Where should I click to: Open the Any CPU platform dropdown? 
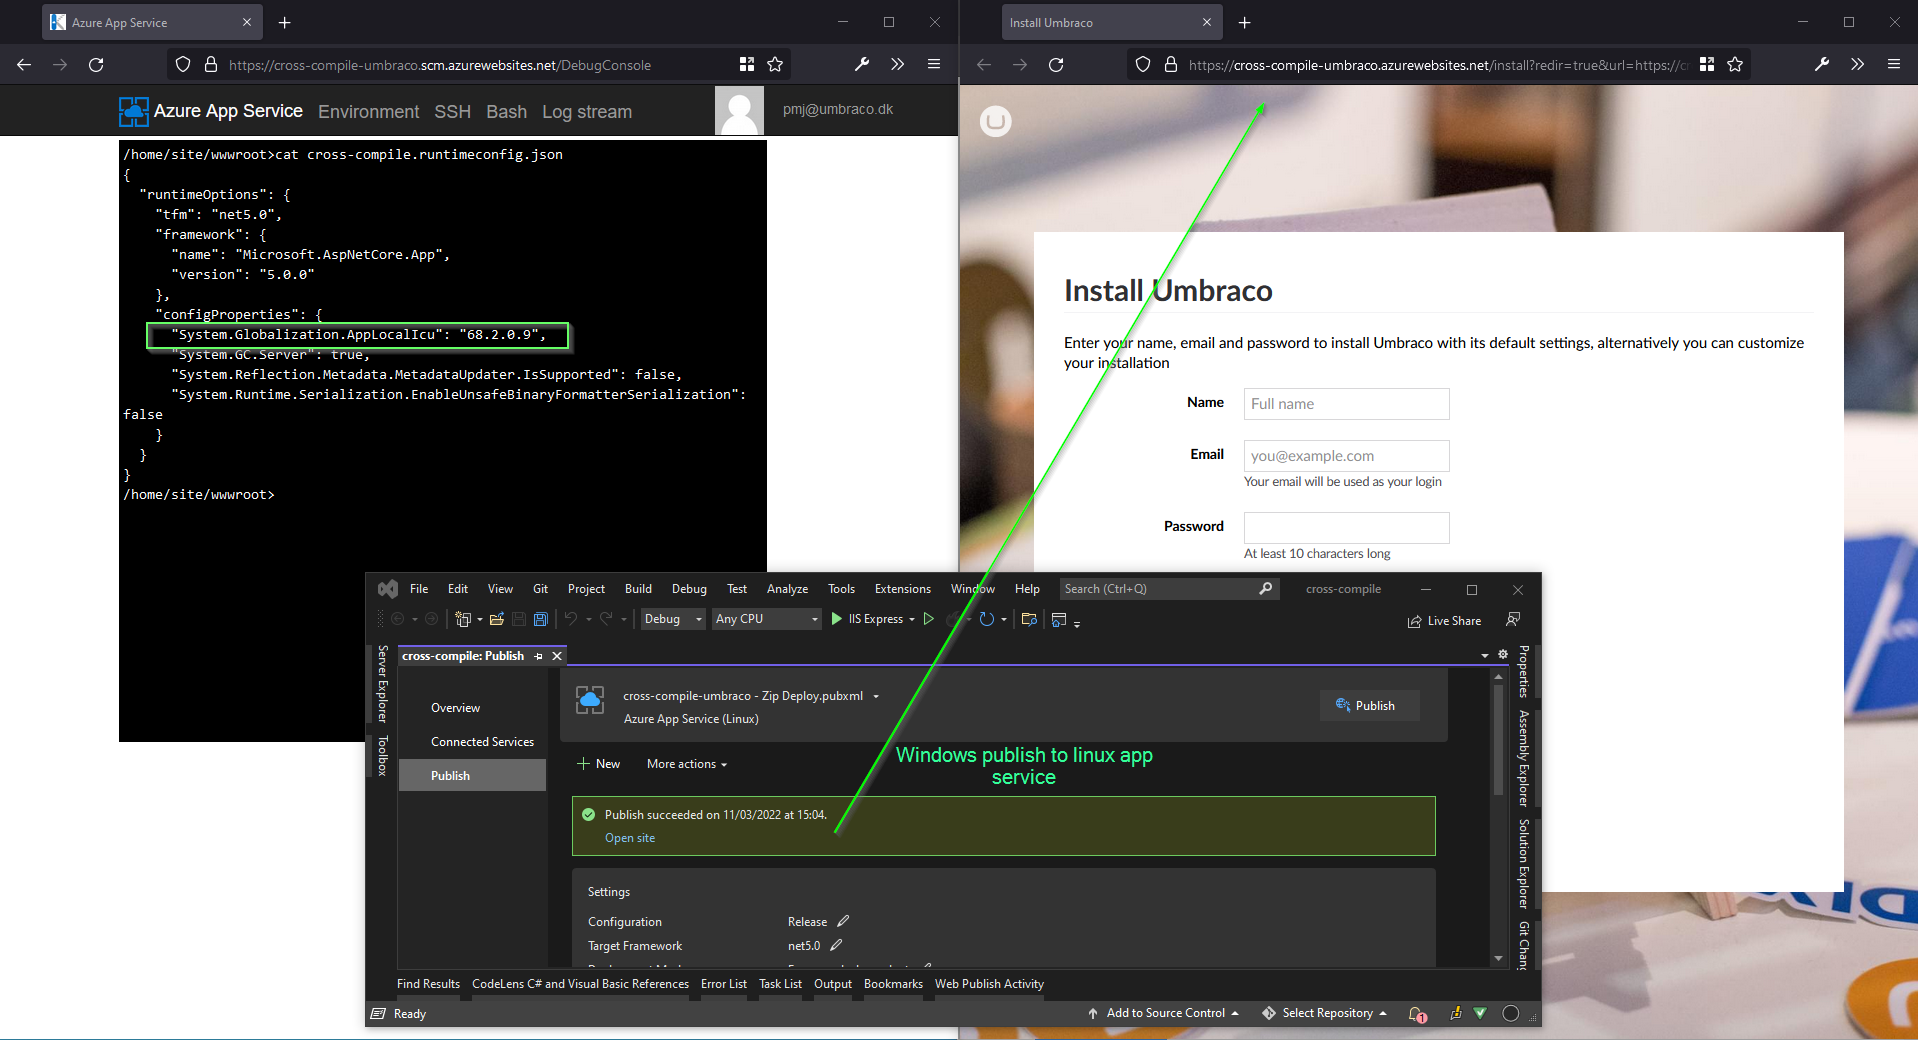pos(766,619)
